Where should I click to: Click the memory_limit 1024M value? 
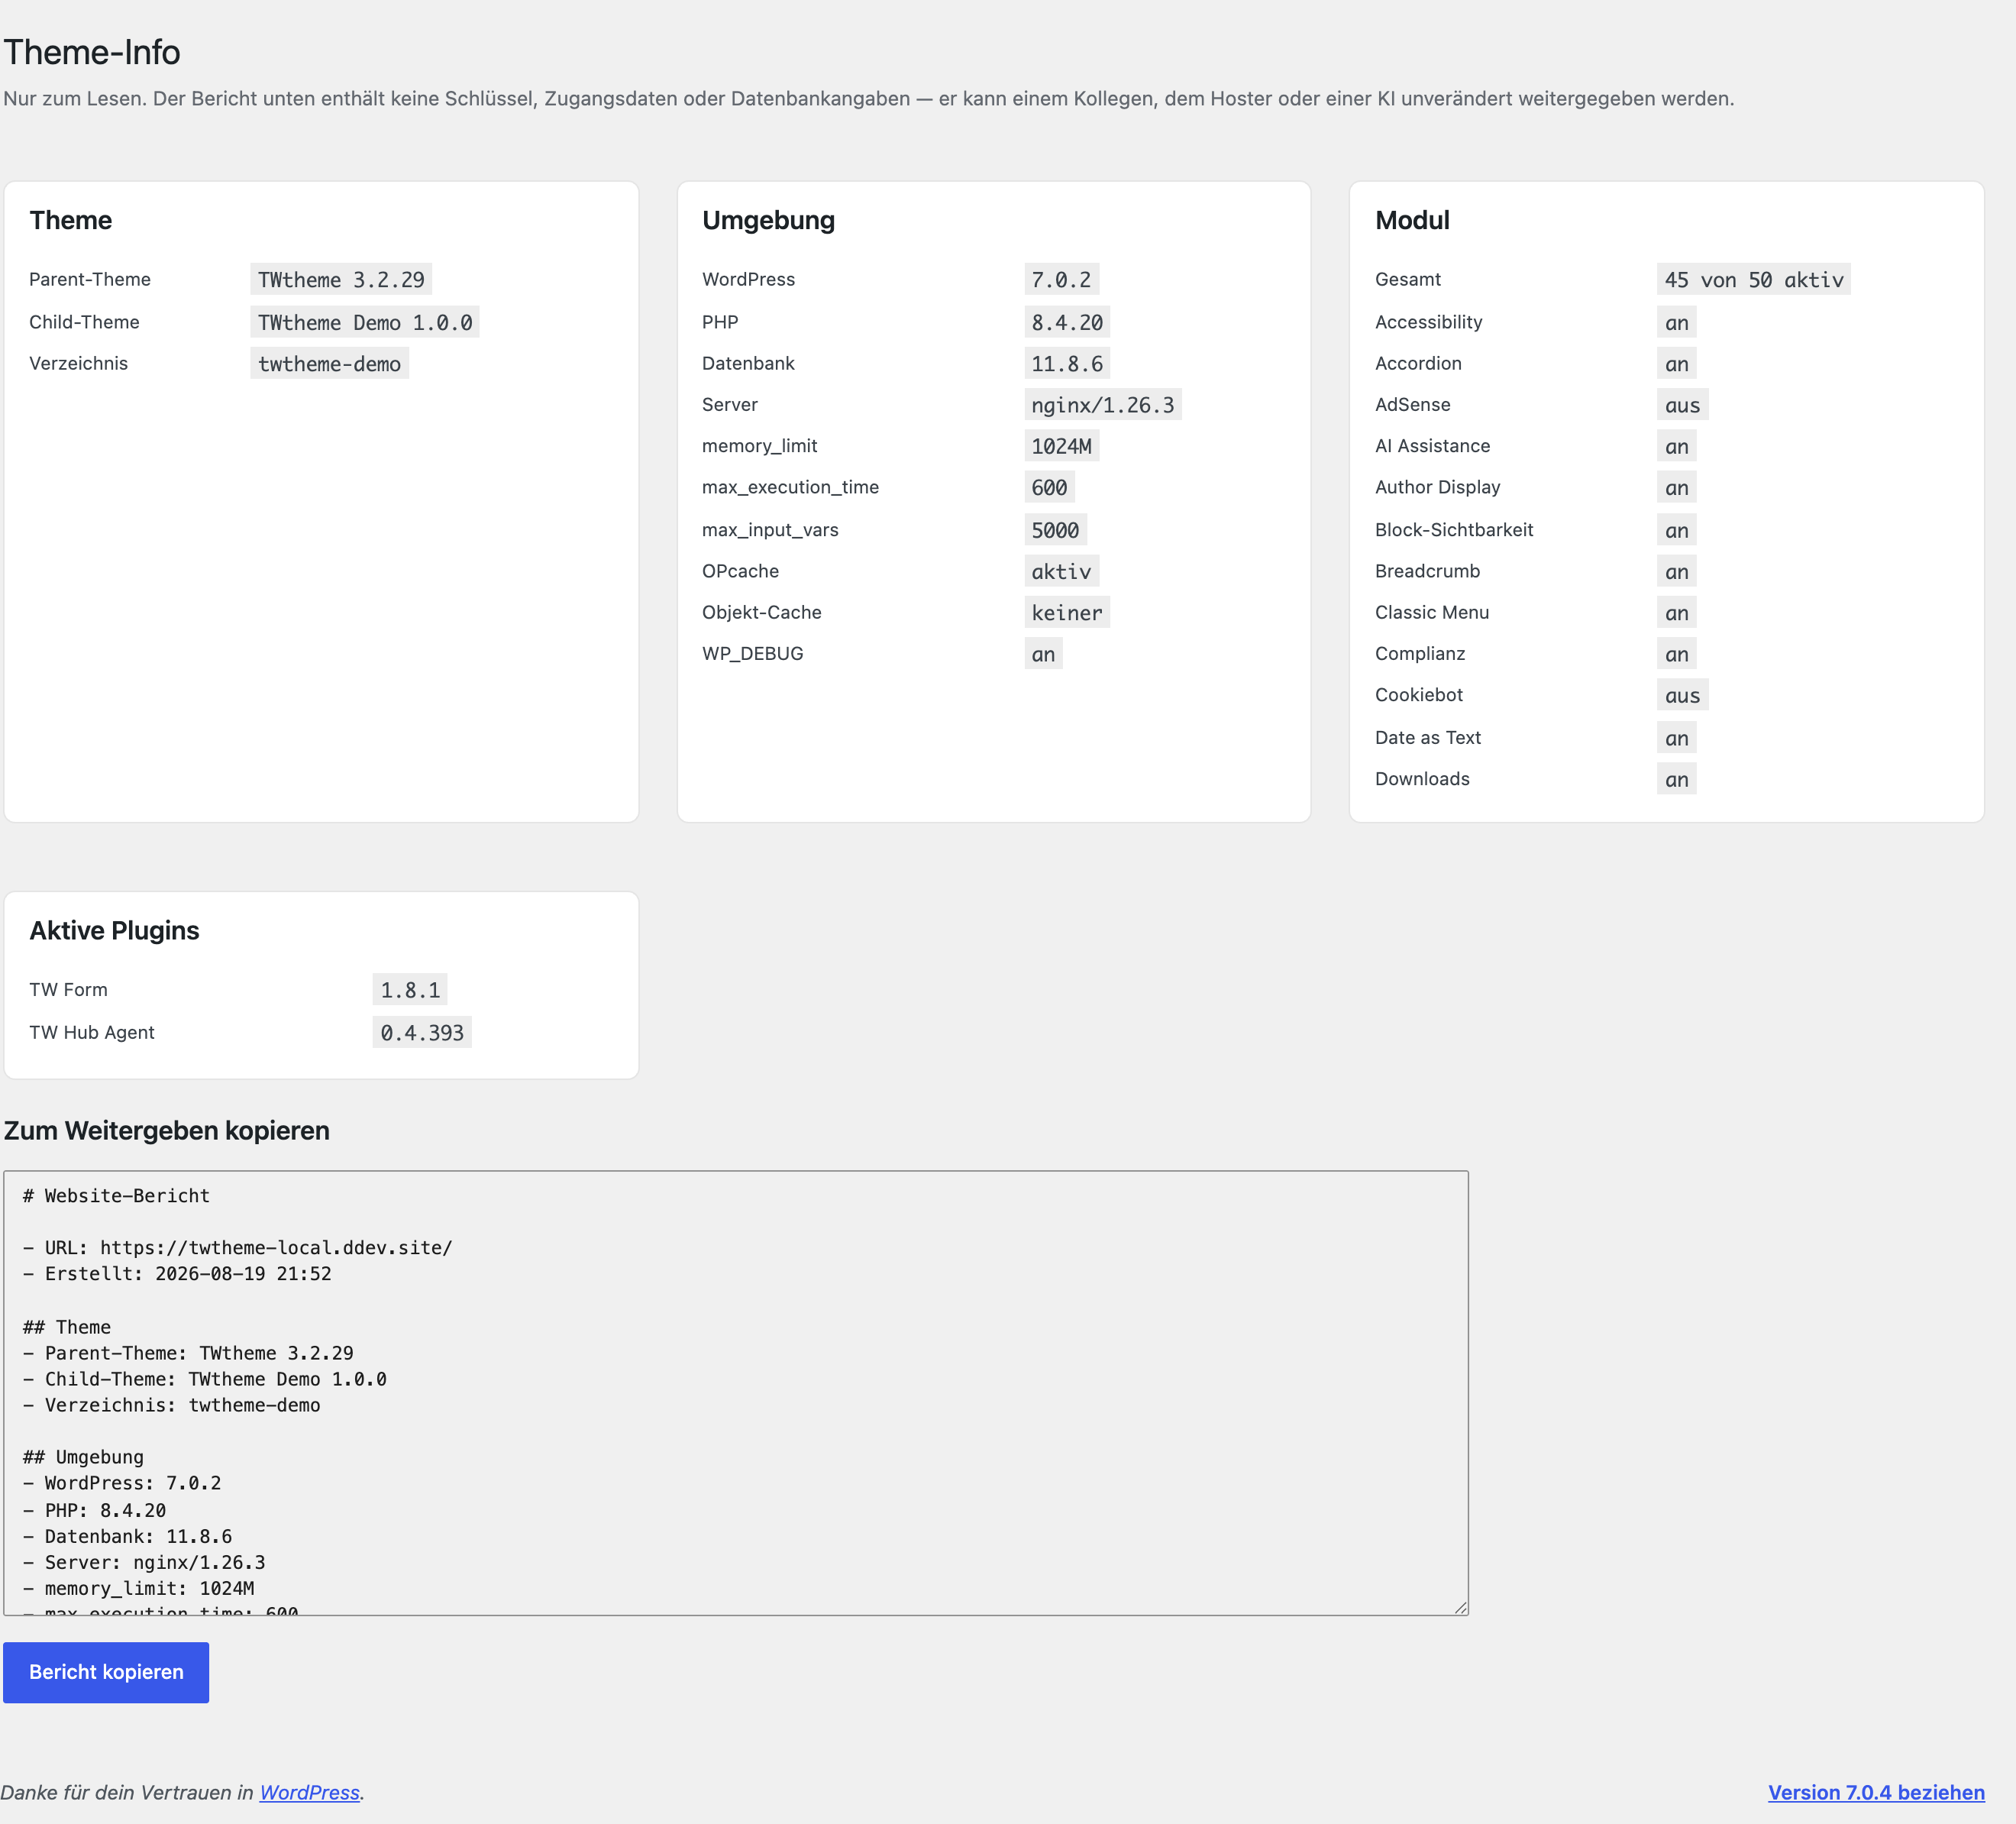[1061, 446]
